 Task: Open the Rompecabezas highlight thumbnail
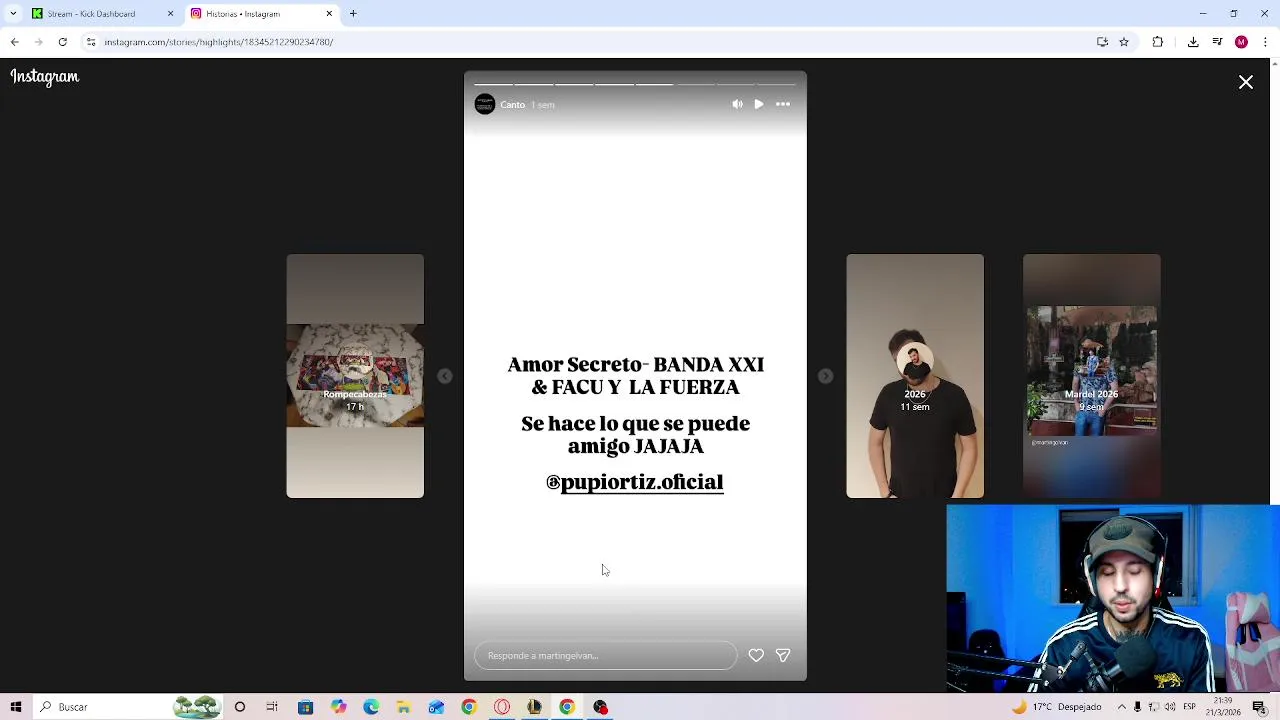point(355,376)
